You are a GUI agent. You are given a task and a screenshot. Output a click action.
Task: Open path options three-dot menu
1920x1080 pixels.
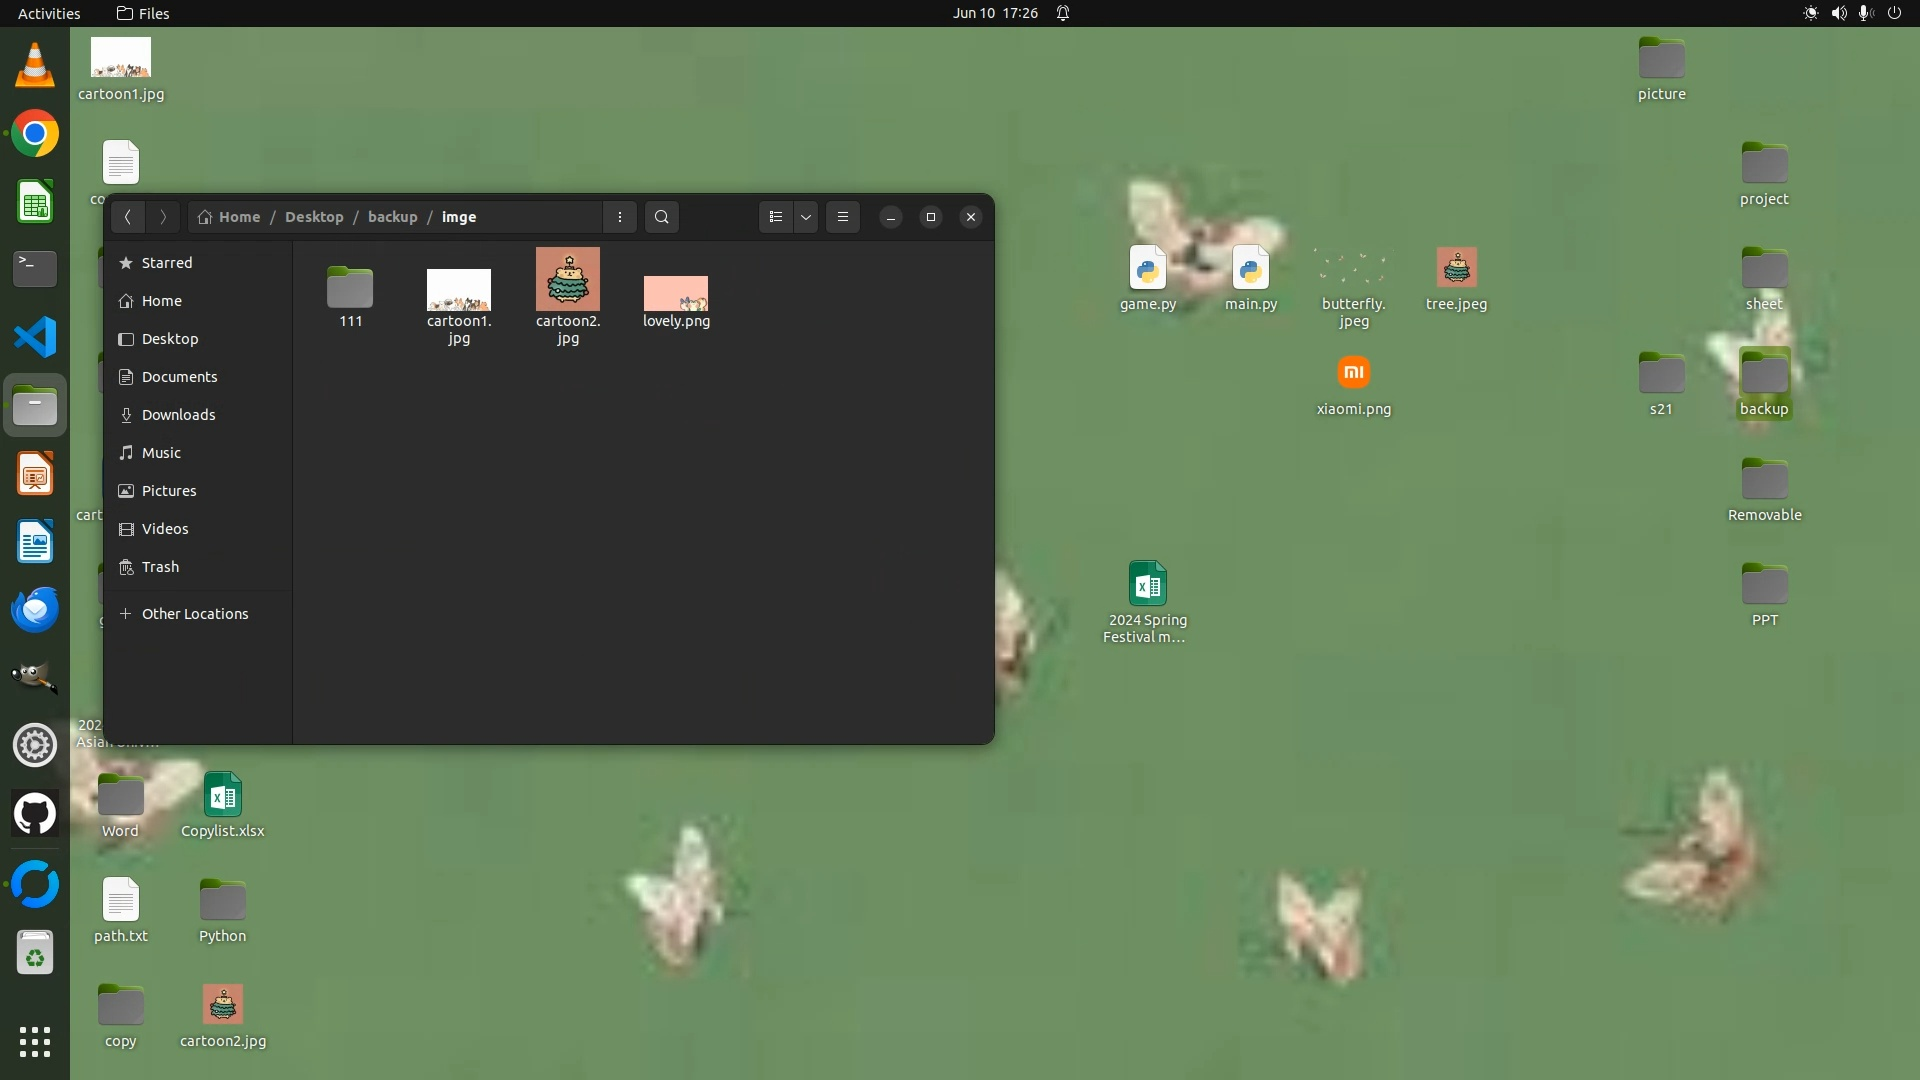(620, 217)
